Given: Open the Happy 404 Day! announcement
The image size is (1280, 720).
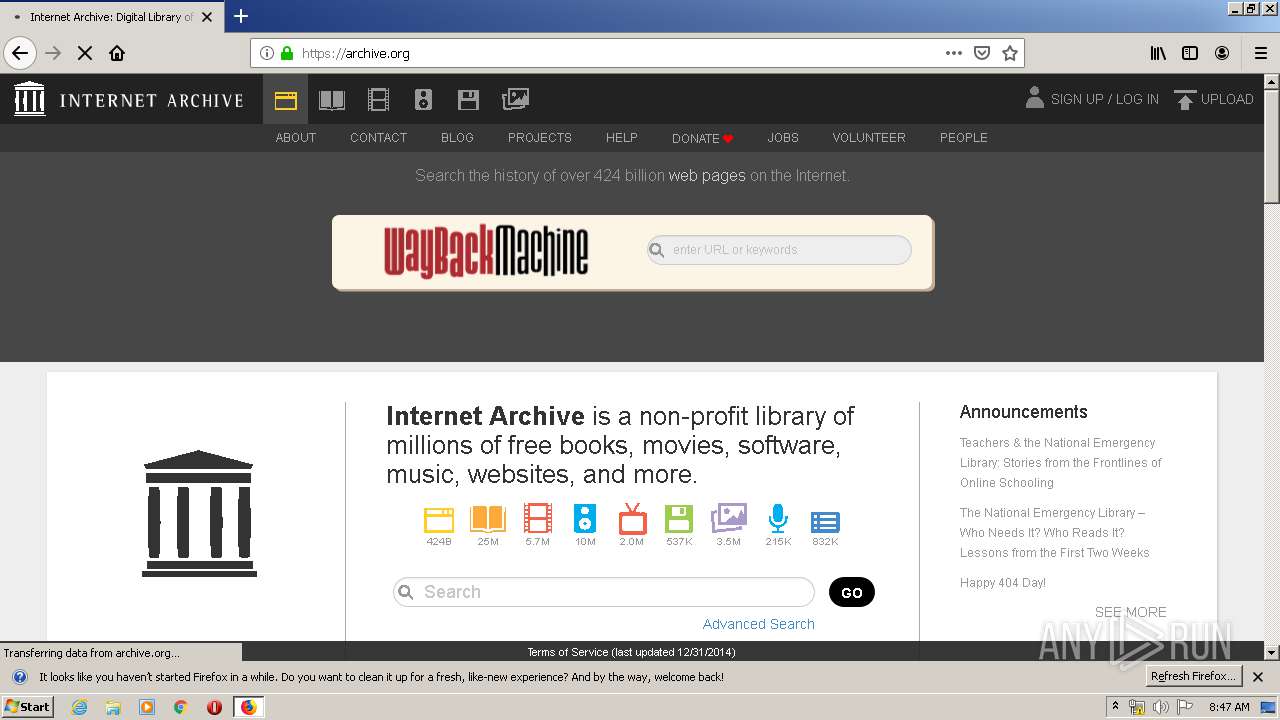Looking at the screenshot, I should click(x=1003, y=583).
